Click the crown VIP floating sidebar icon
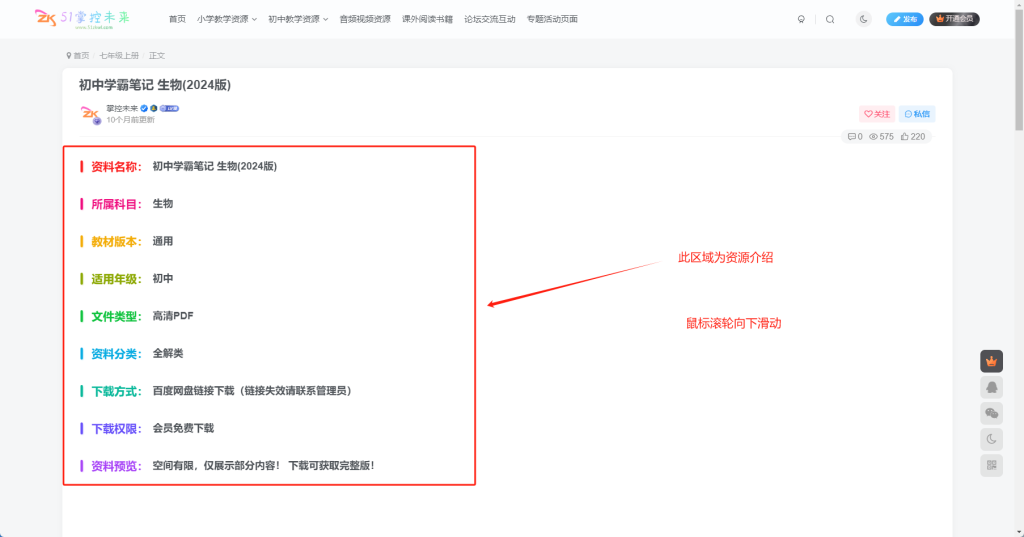Viewport: 1024px width, 537px height. click(x=991, y=361)
